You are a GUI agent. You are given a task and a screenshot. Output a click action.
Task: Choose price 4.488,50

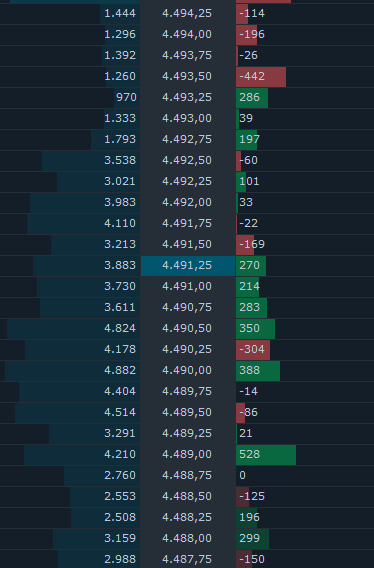(x=187, y=497)
